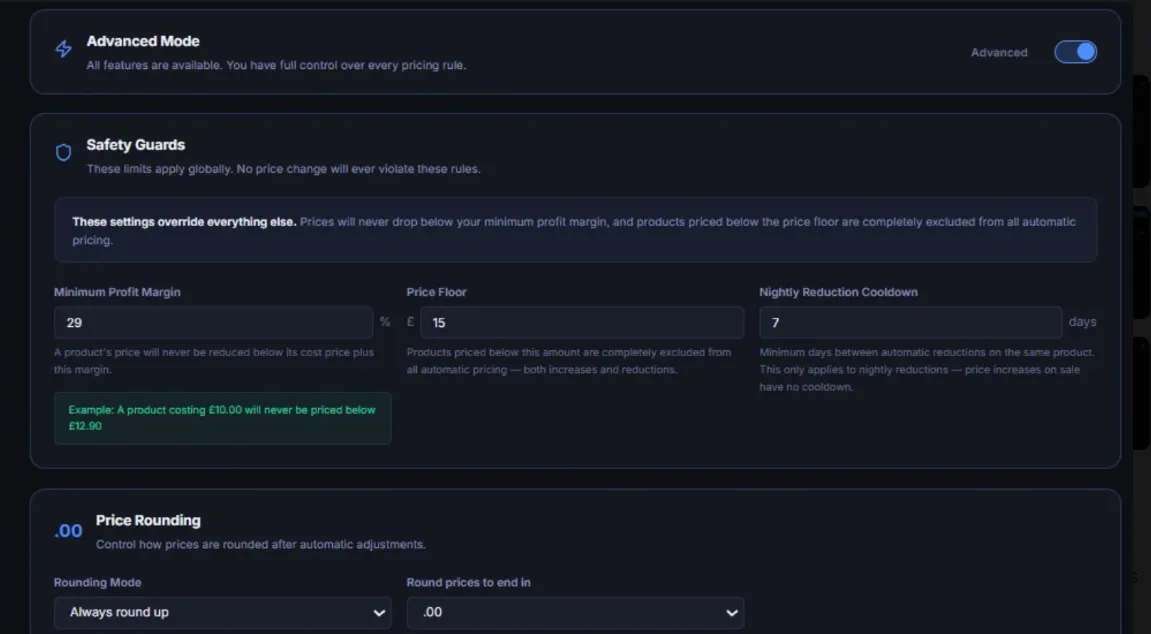Click the Safety Guards heading
The width and height of the screenshot is (1151, 634).
(x=136, y=145)
